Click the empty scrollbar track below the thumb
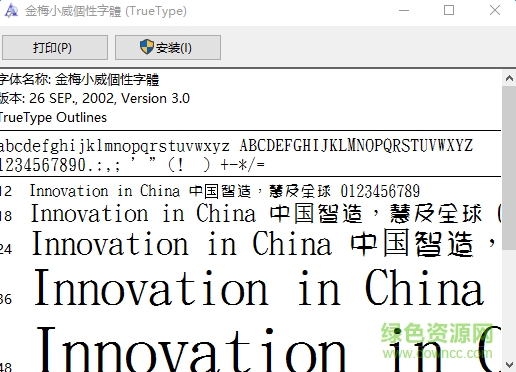Image resolution: width=516 pixels, height=372 pixels. 509,303
